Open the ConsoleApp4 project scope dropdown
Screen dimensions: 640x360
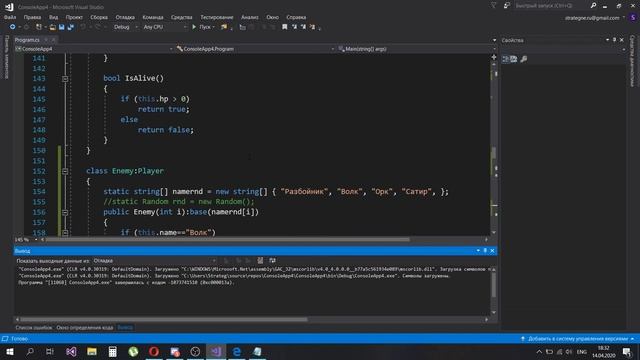click(94, 49)
